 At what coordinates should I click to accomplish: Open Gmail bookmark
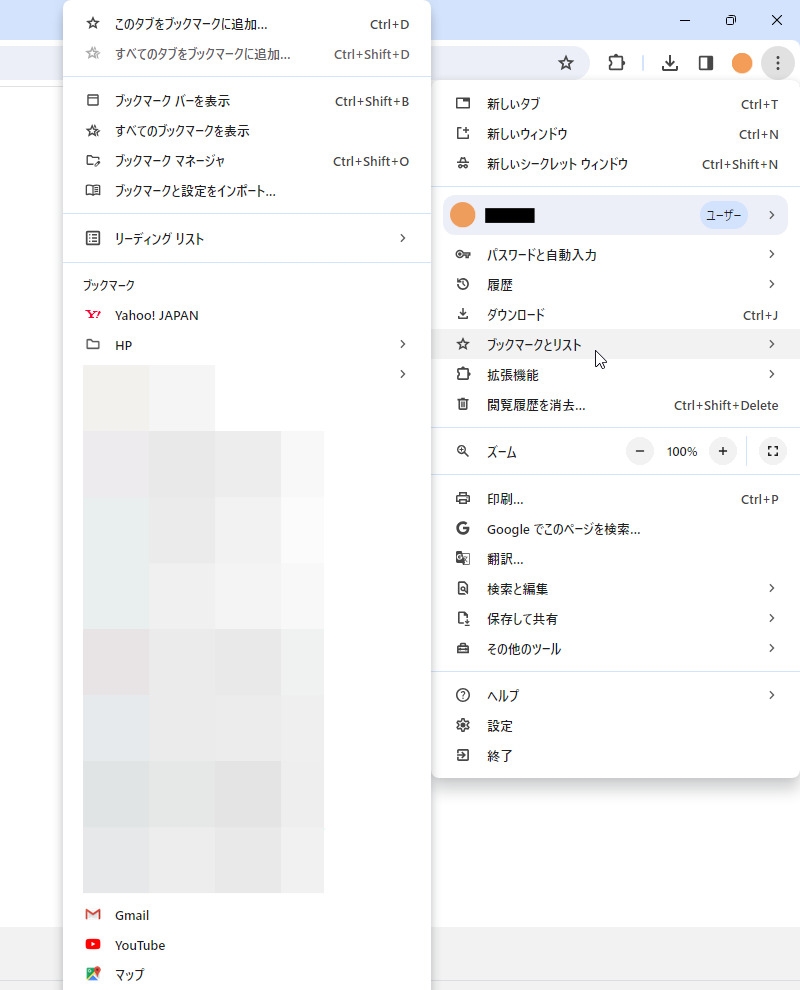[132, 915]
